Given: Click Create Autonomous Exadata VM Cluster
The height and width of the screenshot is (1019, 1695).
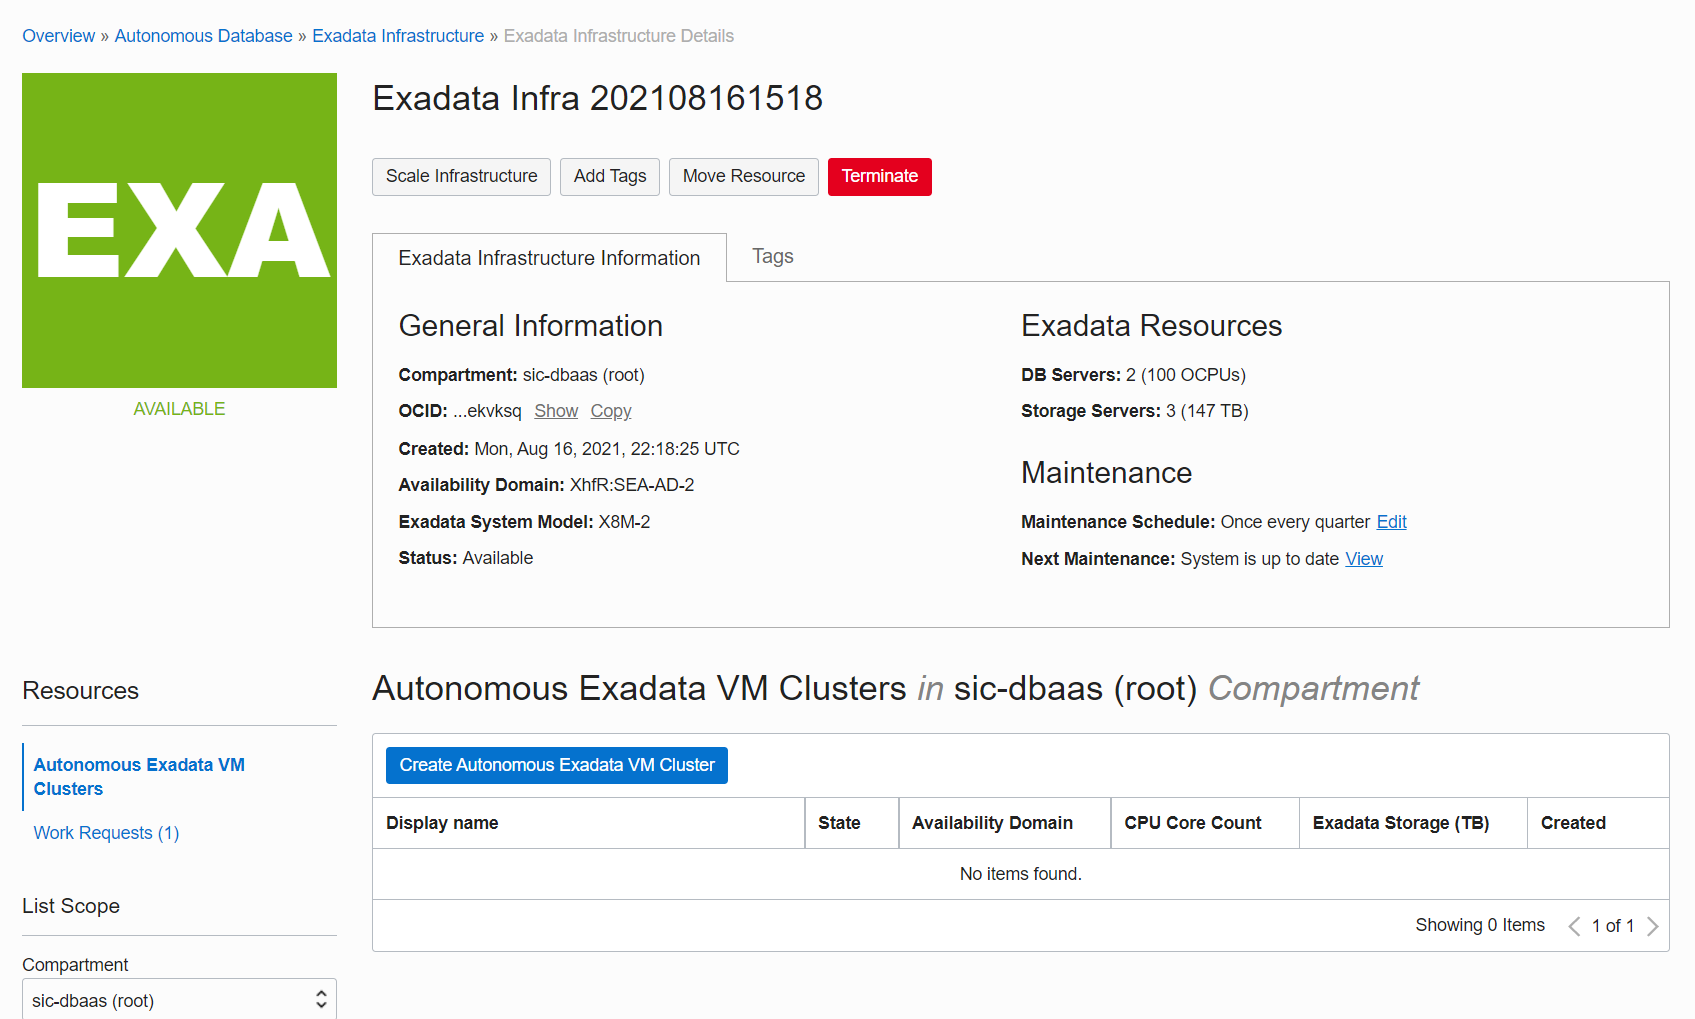Looking at the screenshot, I should (x=557, y=766).
